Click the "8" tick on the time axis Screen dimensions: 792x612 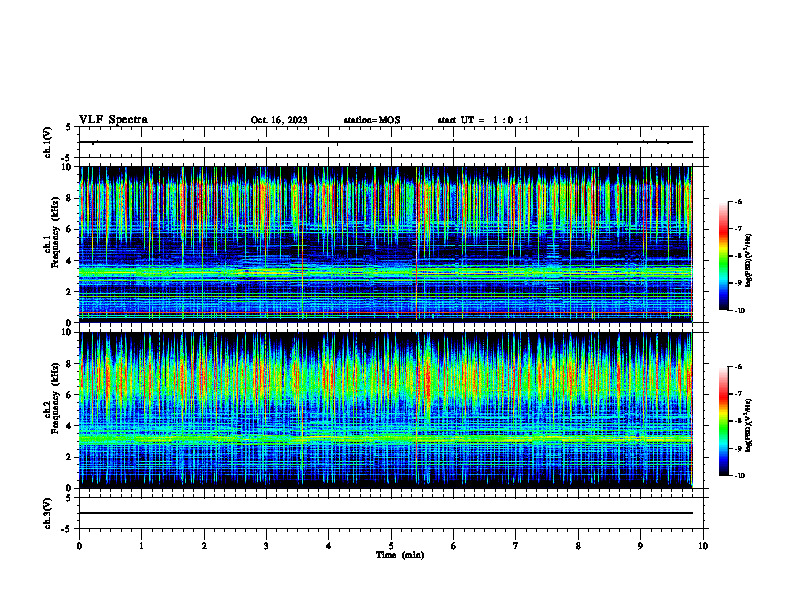click(x=578, y=546)
